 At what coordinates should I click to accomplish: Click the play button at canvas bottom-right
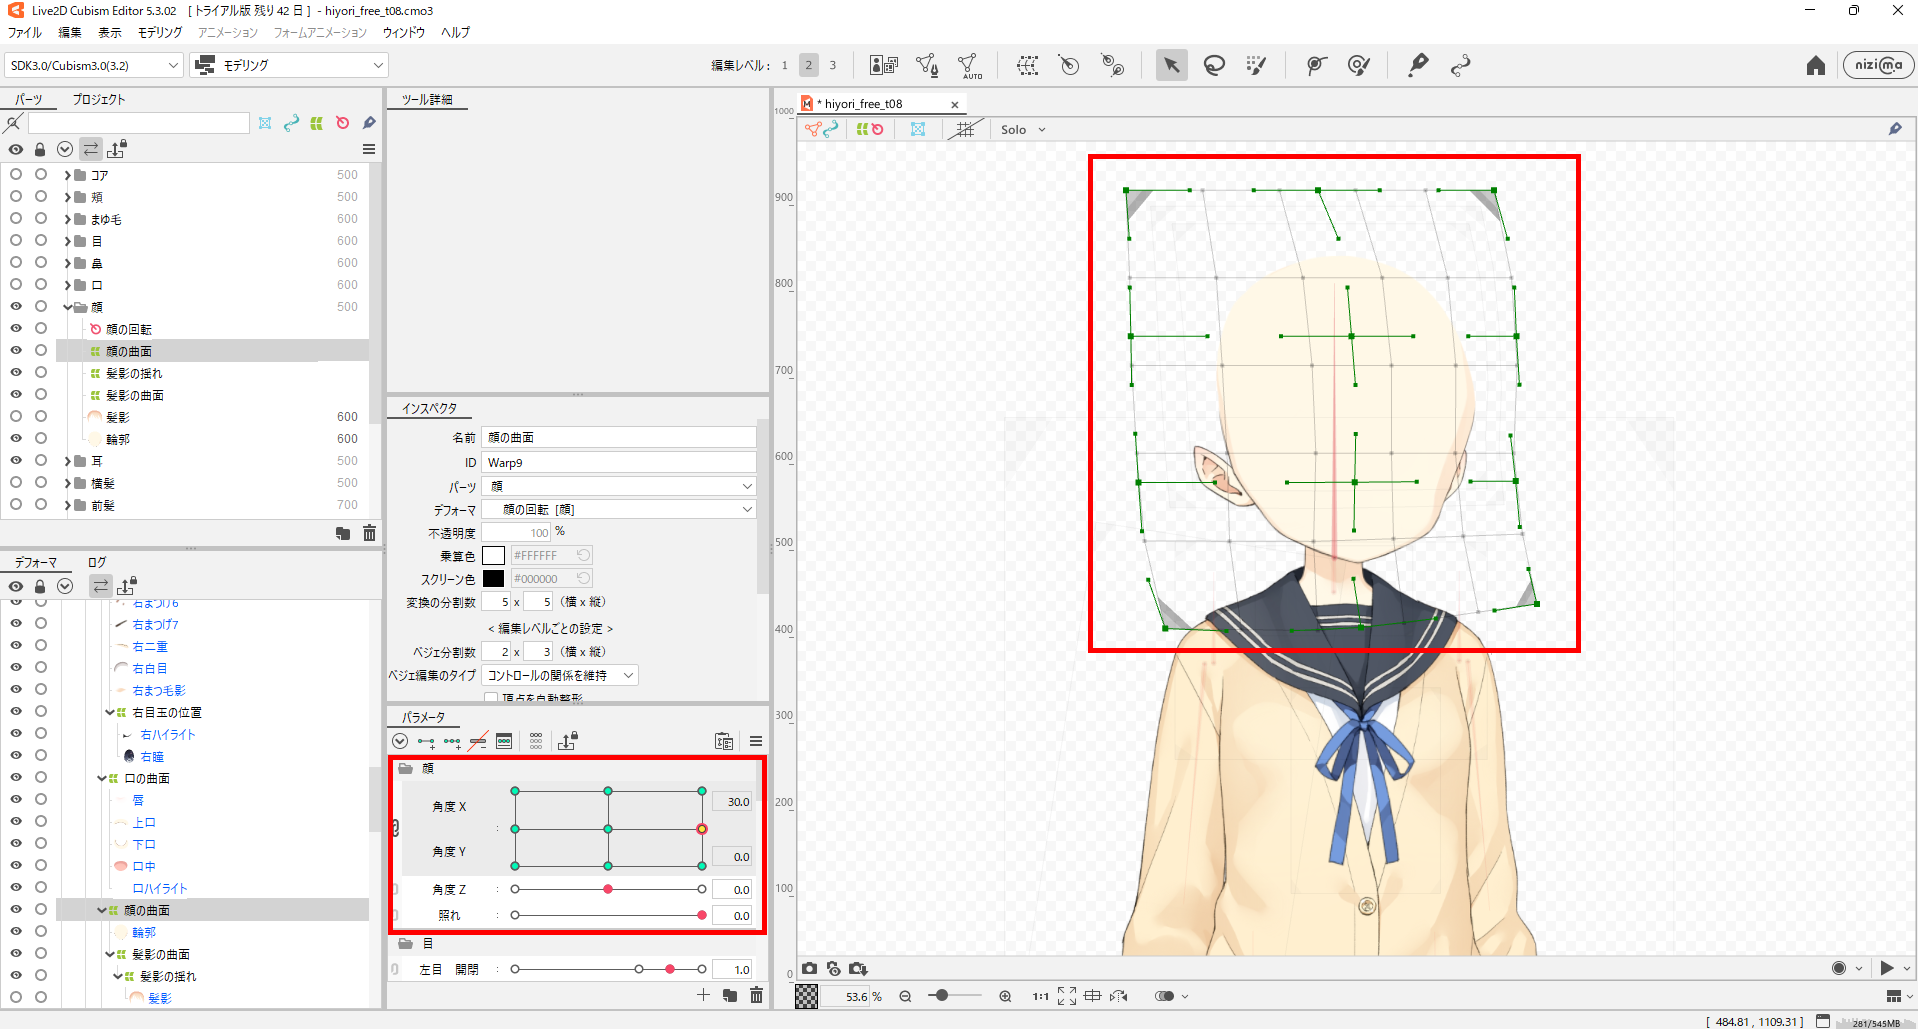tap(1887, 968)
